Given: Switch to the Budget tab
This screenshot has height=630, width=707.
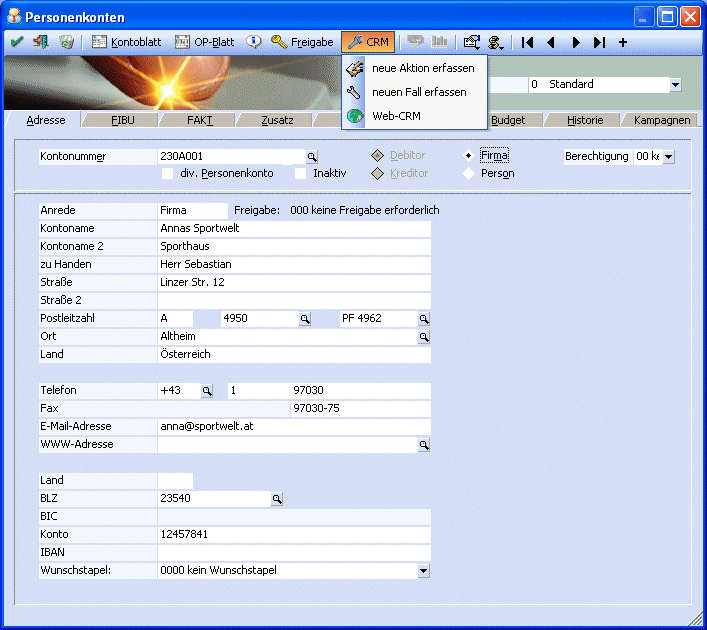Looking at the screenshot, I should click(x=508, y=120).
